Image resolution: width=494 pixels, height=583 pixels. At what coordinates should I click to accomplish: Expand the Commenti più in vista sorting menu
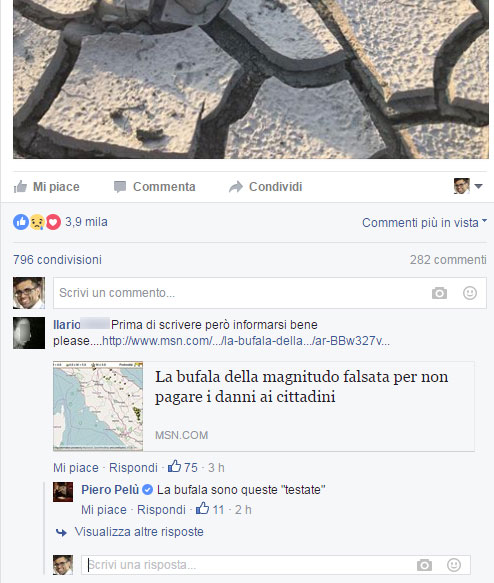point(424,223)
